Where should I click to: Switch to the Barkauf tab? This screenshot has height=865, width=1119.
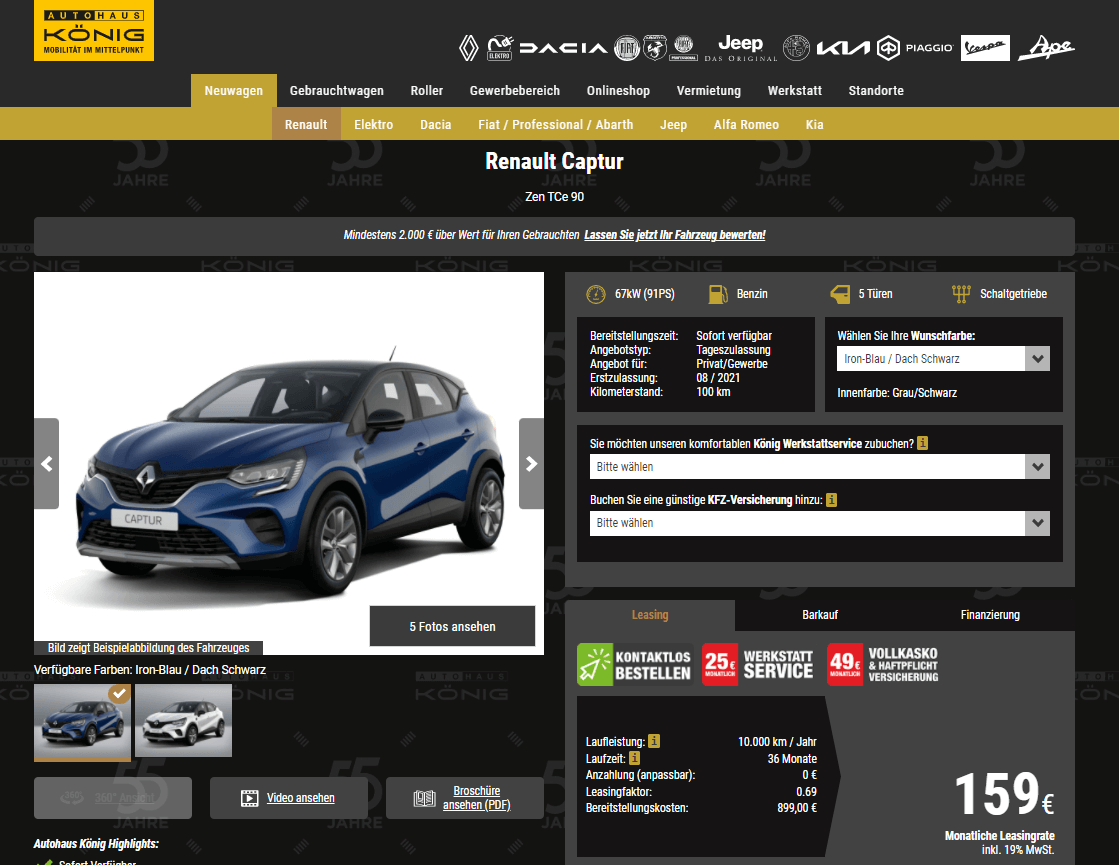[820, 615]
